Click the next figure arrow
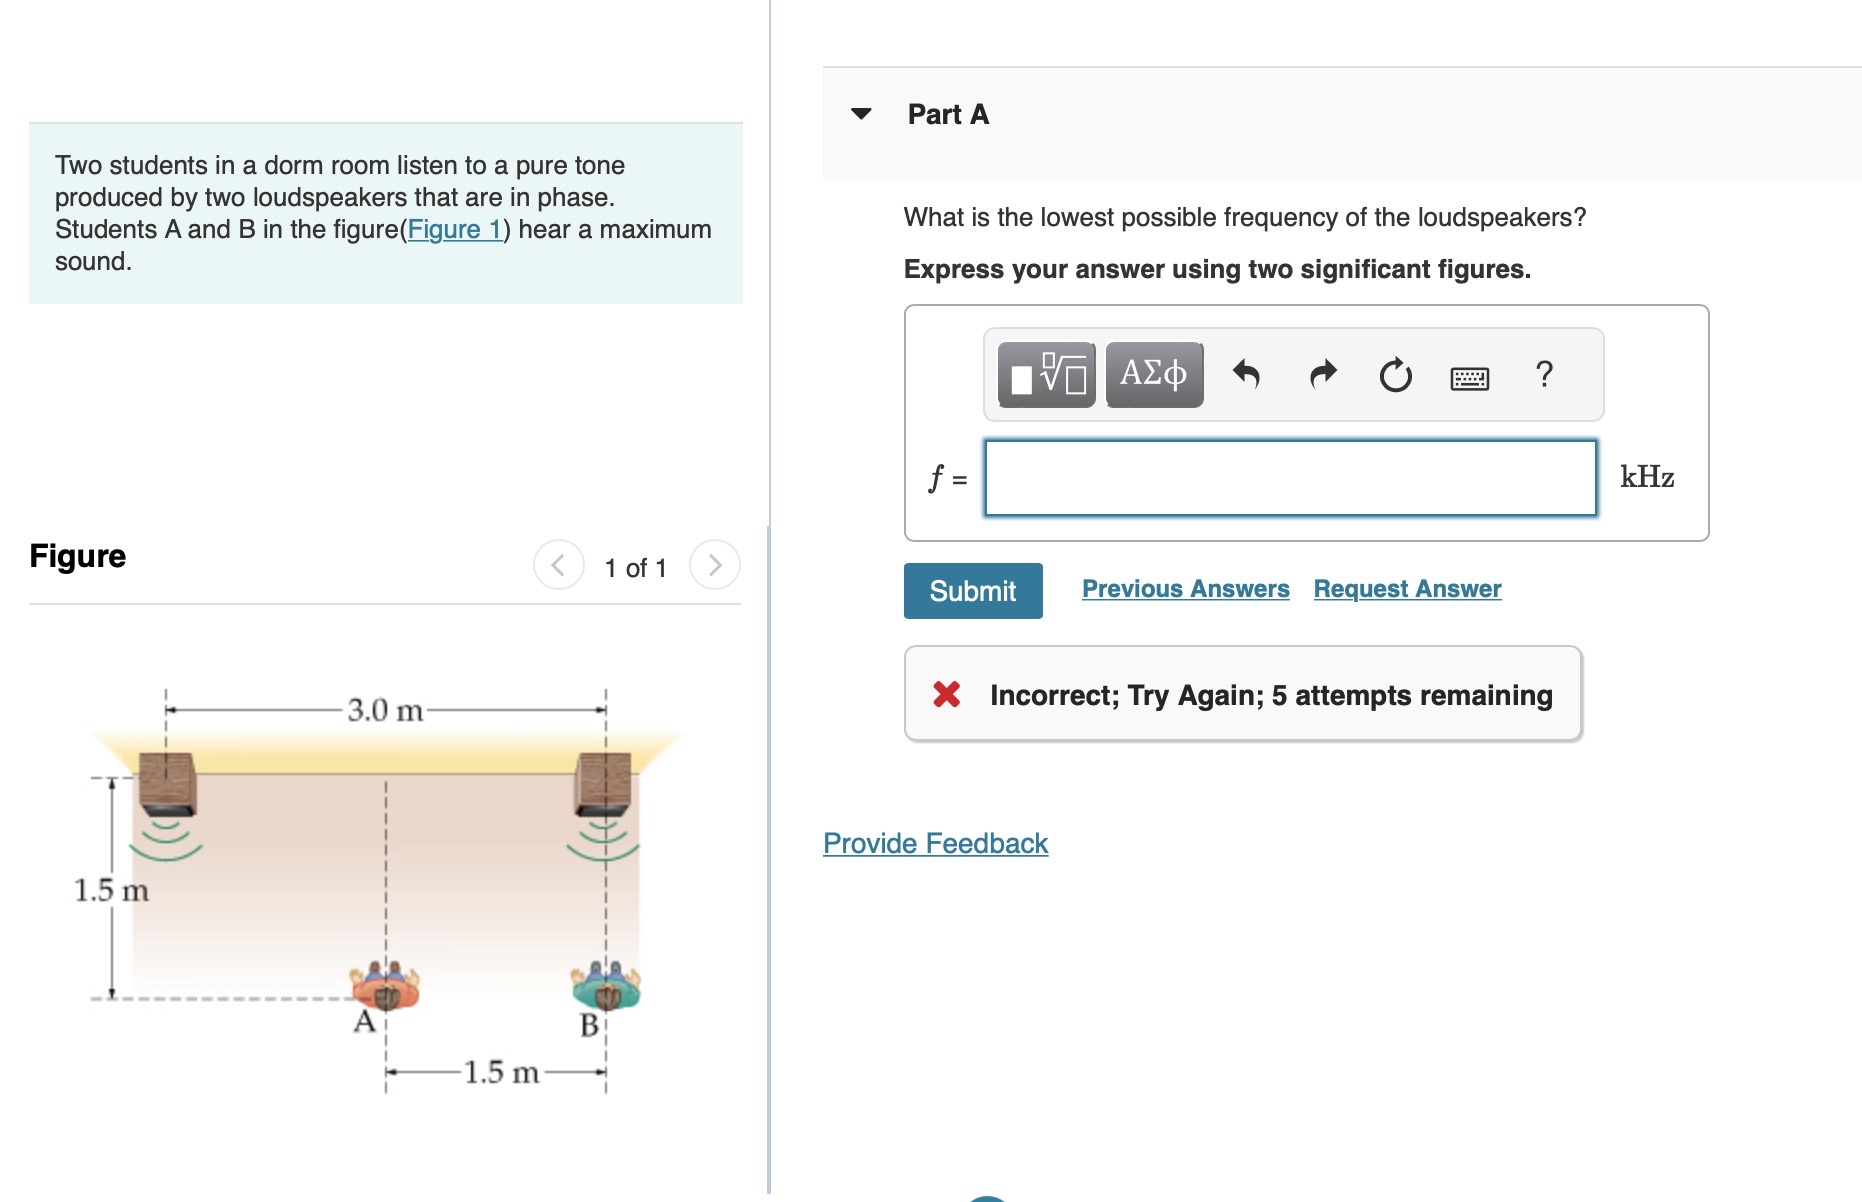 (714, 565)
